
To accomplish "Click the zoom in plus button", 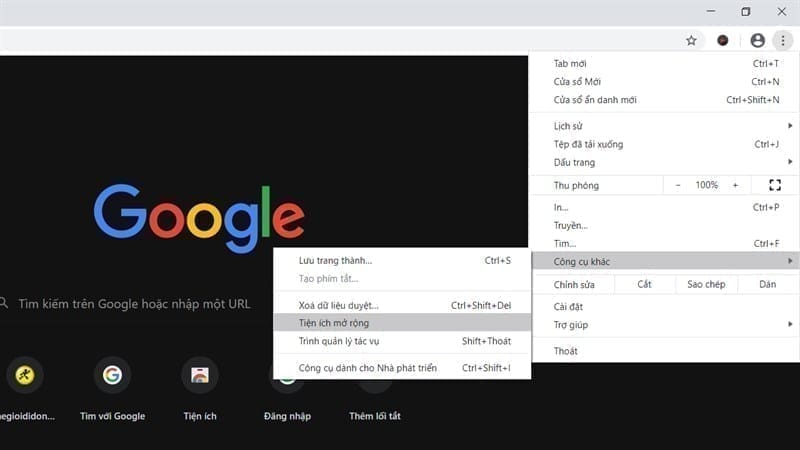I will click(x=735, y=185).
